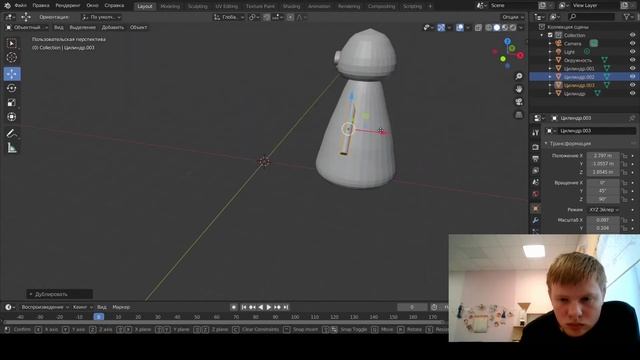Open the viewport Объект menu
Viewport: 640px width, 360px height.
tap(138, 27)
